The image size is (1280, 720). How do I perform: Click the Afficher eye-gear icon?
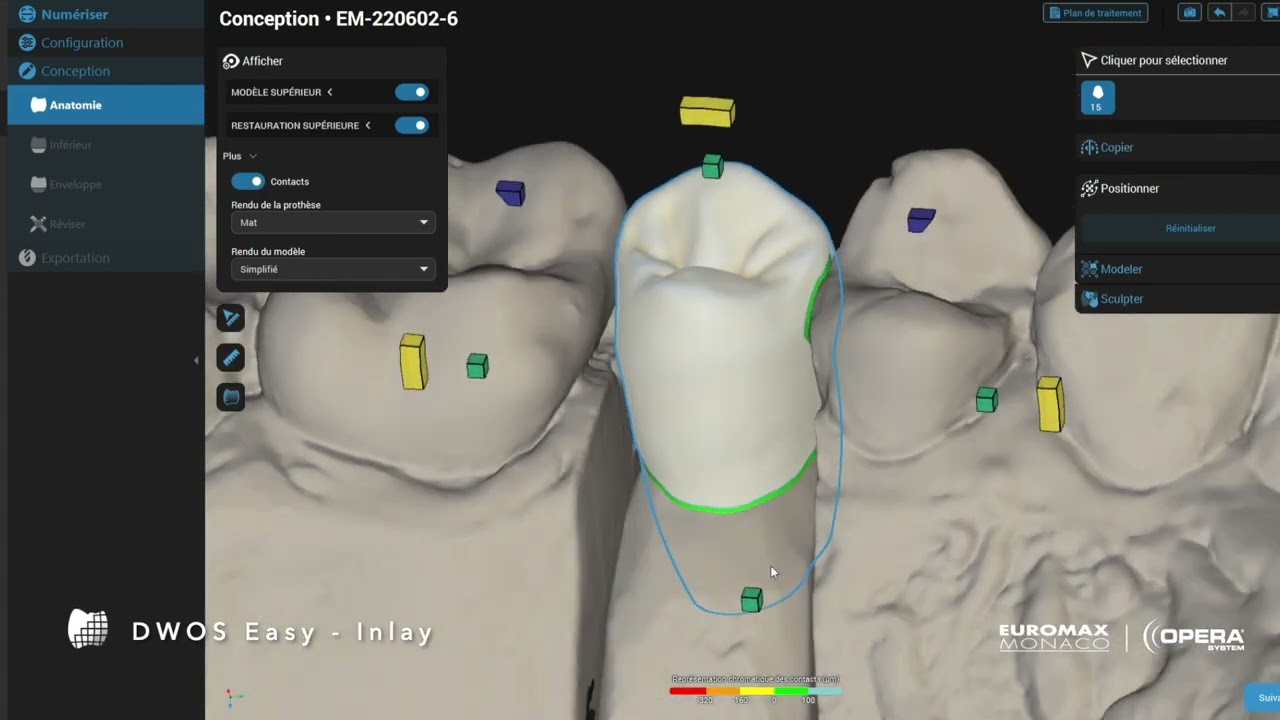[231, 61]
